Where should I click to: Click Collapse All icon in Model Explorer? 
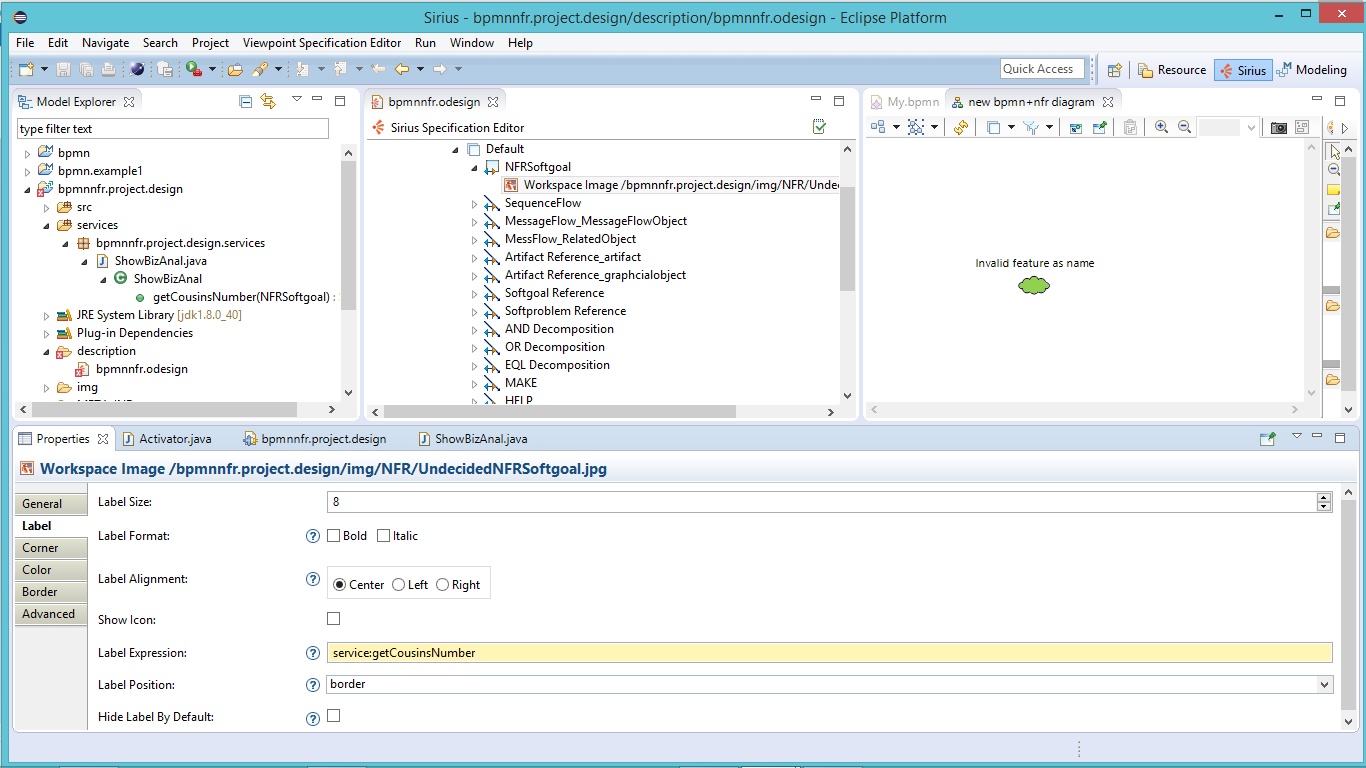click(x=246, y=101)
